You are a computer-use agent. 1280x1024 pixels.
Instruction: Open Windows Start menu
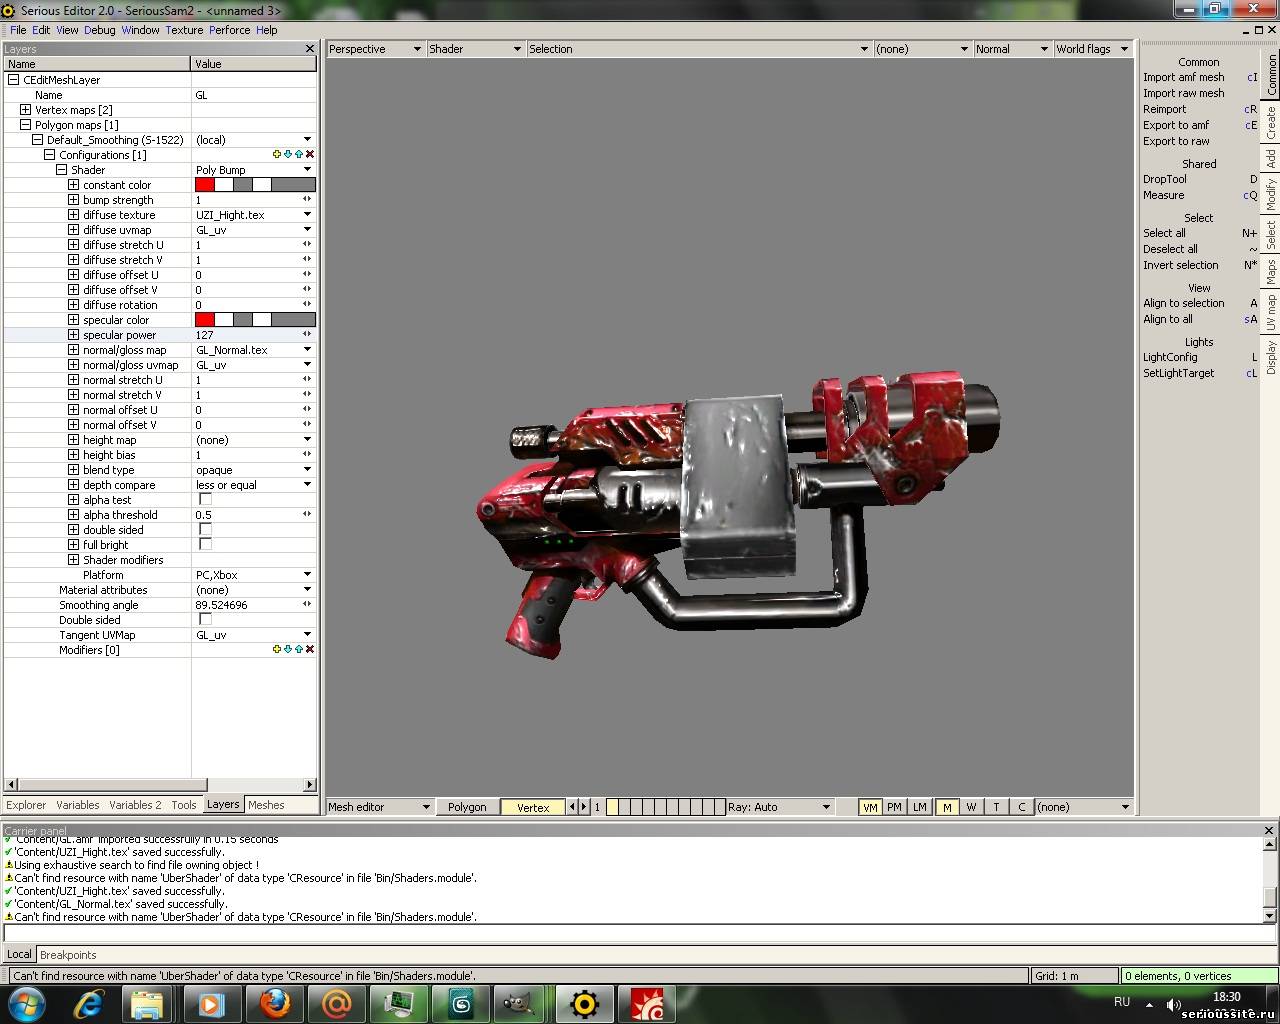point(26,1003)
